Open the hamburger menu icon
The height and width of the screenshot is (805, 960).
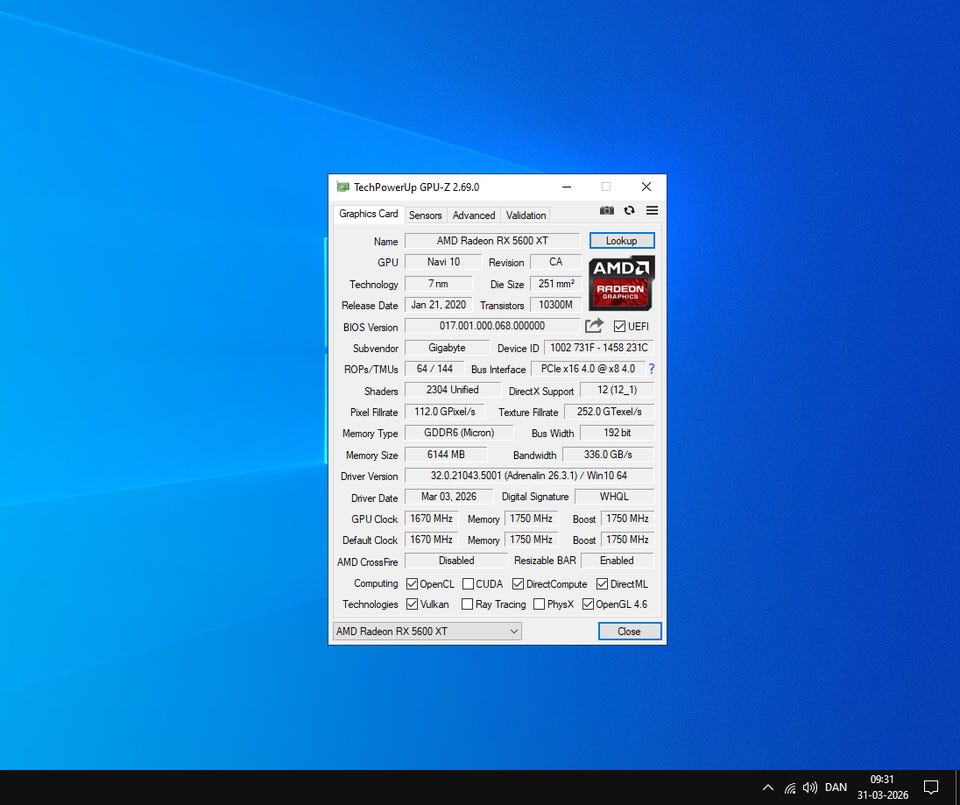click(x=652, y=211)
